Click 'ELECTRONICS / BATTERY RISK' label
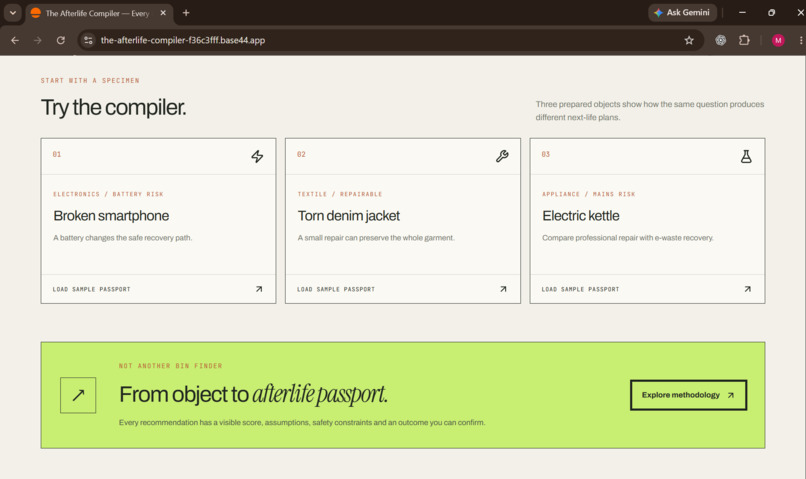 pyautogui.click(x=108, y=194)
